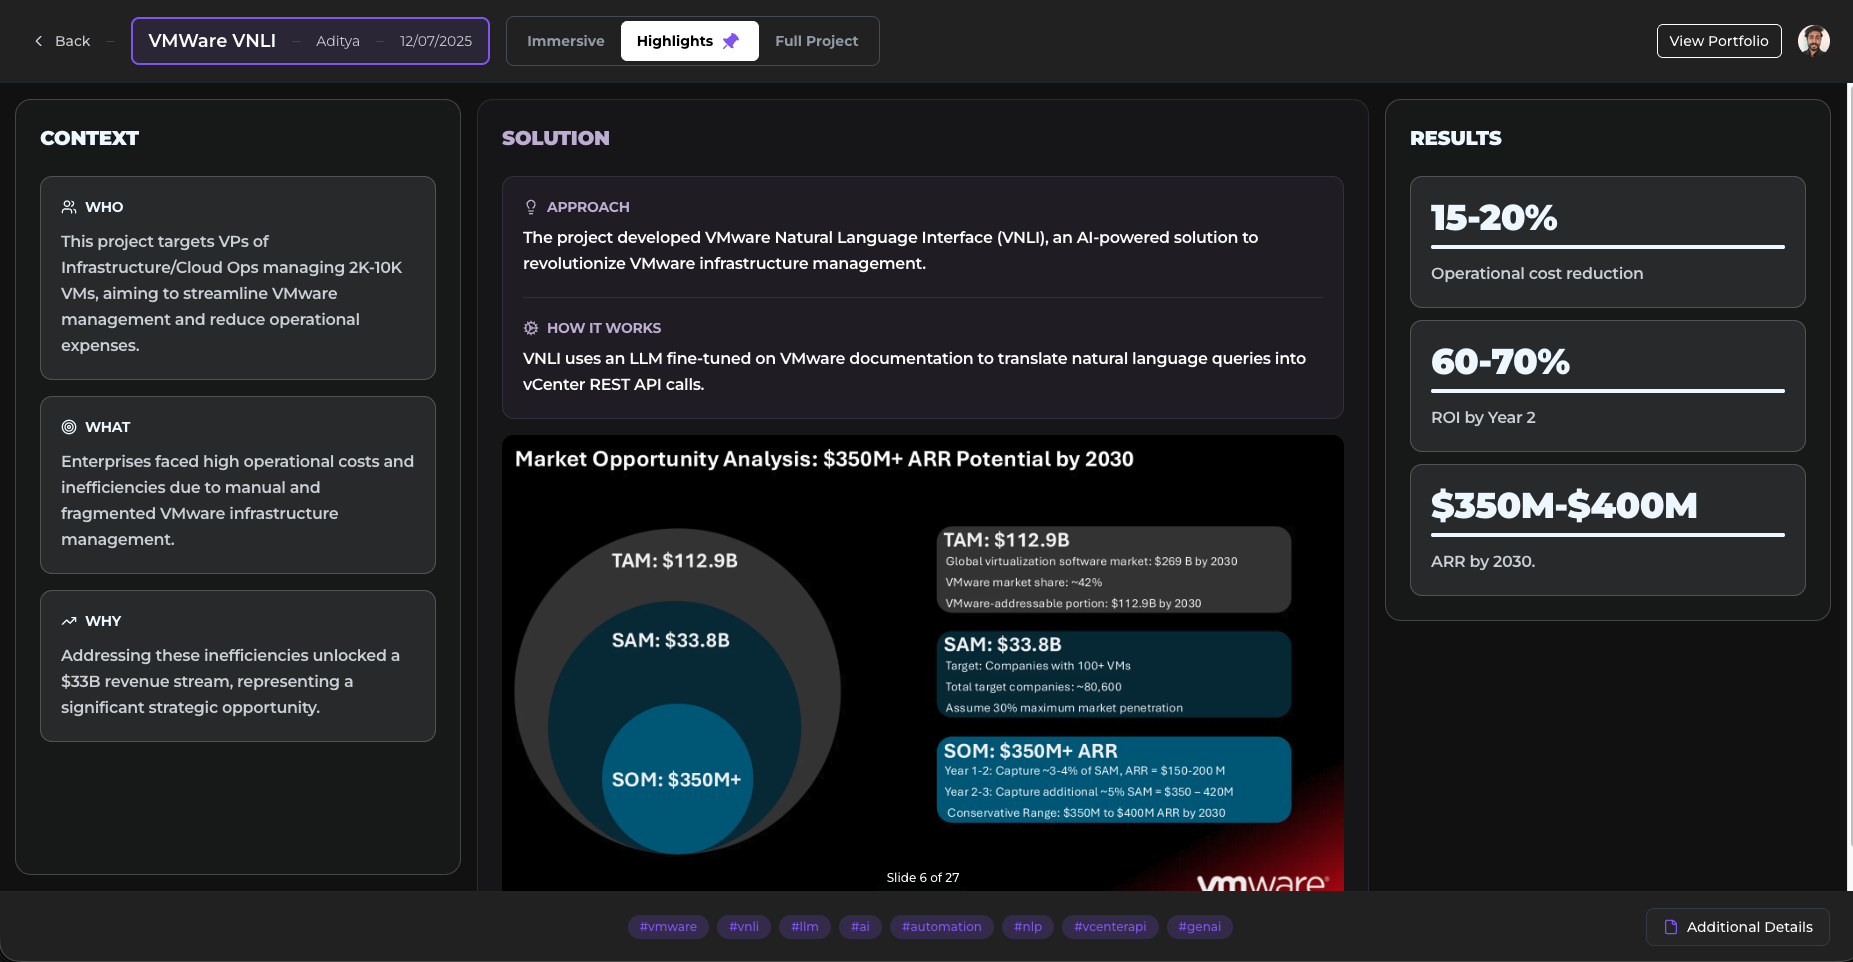Click the SAM: $33.8B info box in slide

1114,674
